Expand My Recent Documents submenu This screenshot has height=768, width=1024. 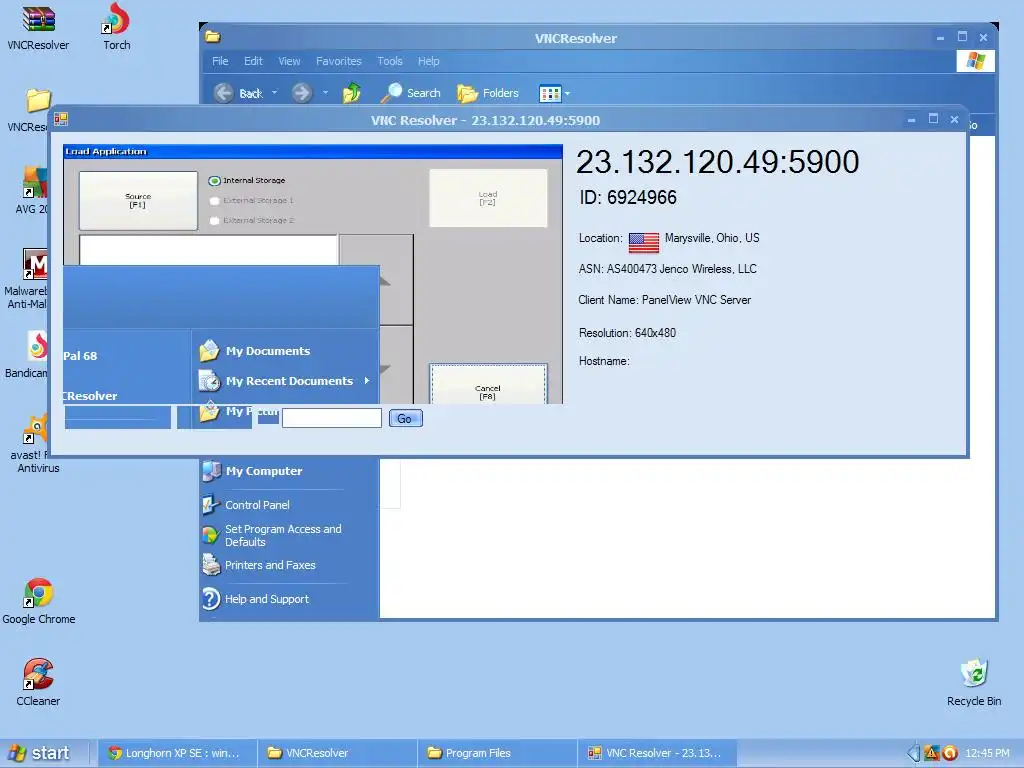pos(367,381)
